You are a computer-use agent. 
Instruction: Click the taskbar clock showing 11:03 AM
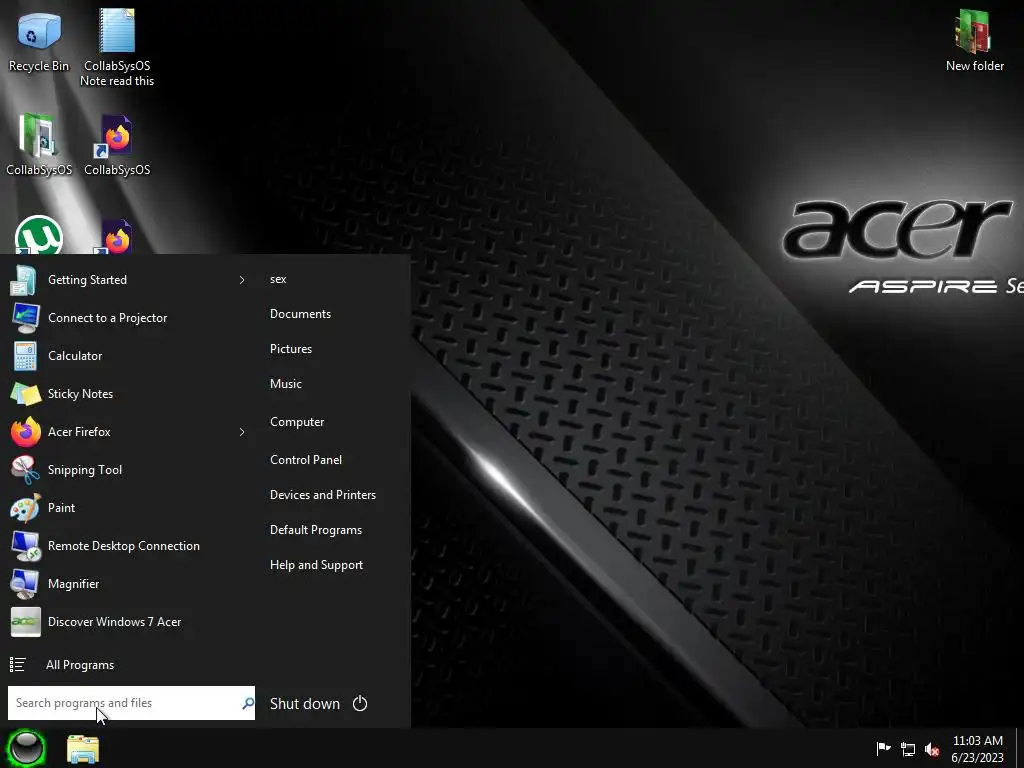click(x=977, y=749)
